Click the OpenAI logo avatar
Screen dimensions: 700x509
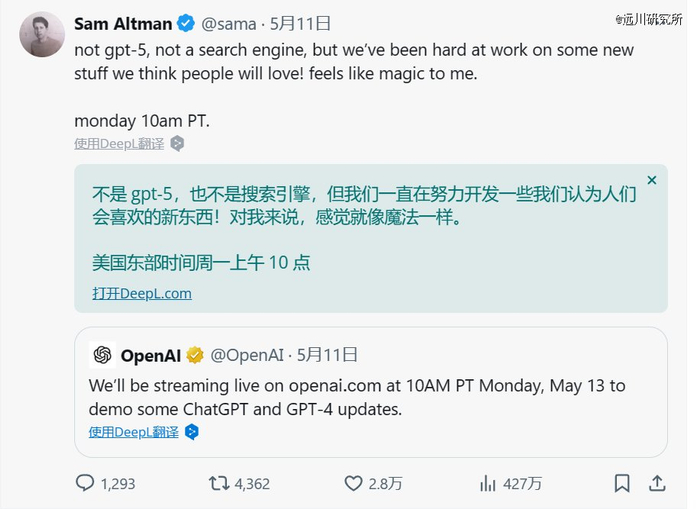click(102, 355)
